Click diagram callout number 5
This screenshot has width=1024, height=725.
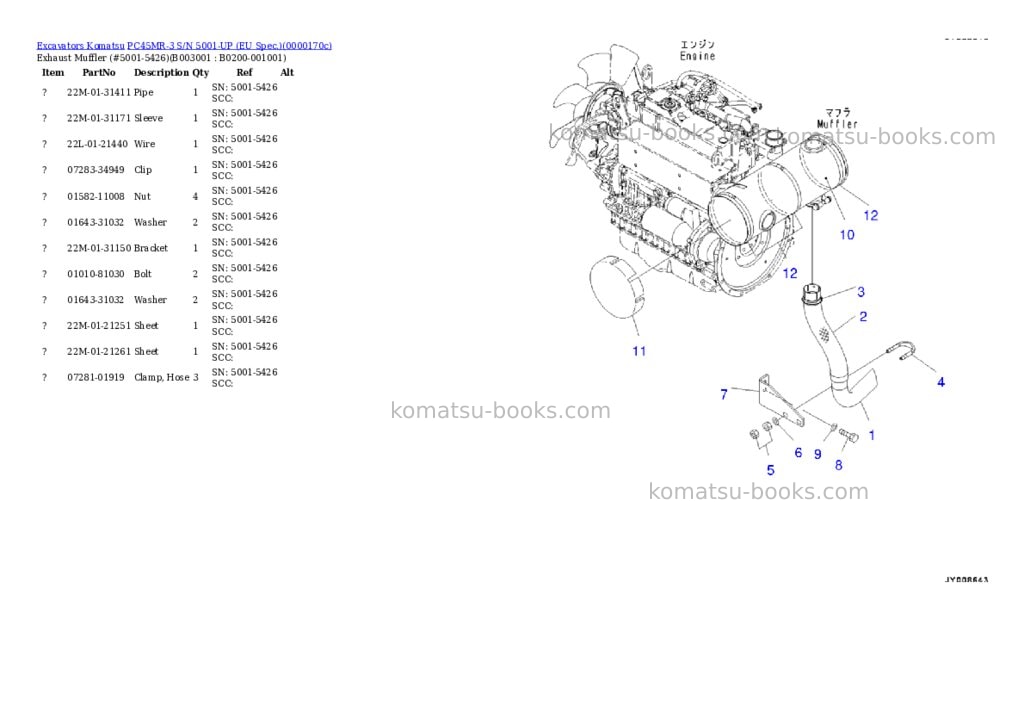coord(771,470)
